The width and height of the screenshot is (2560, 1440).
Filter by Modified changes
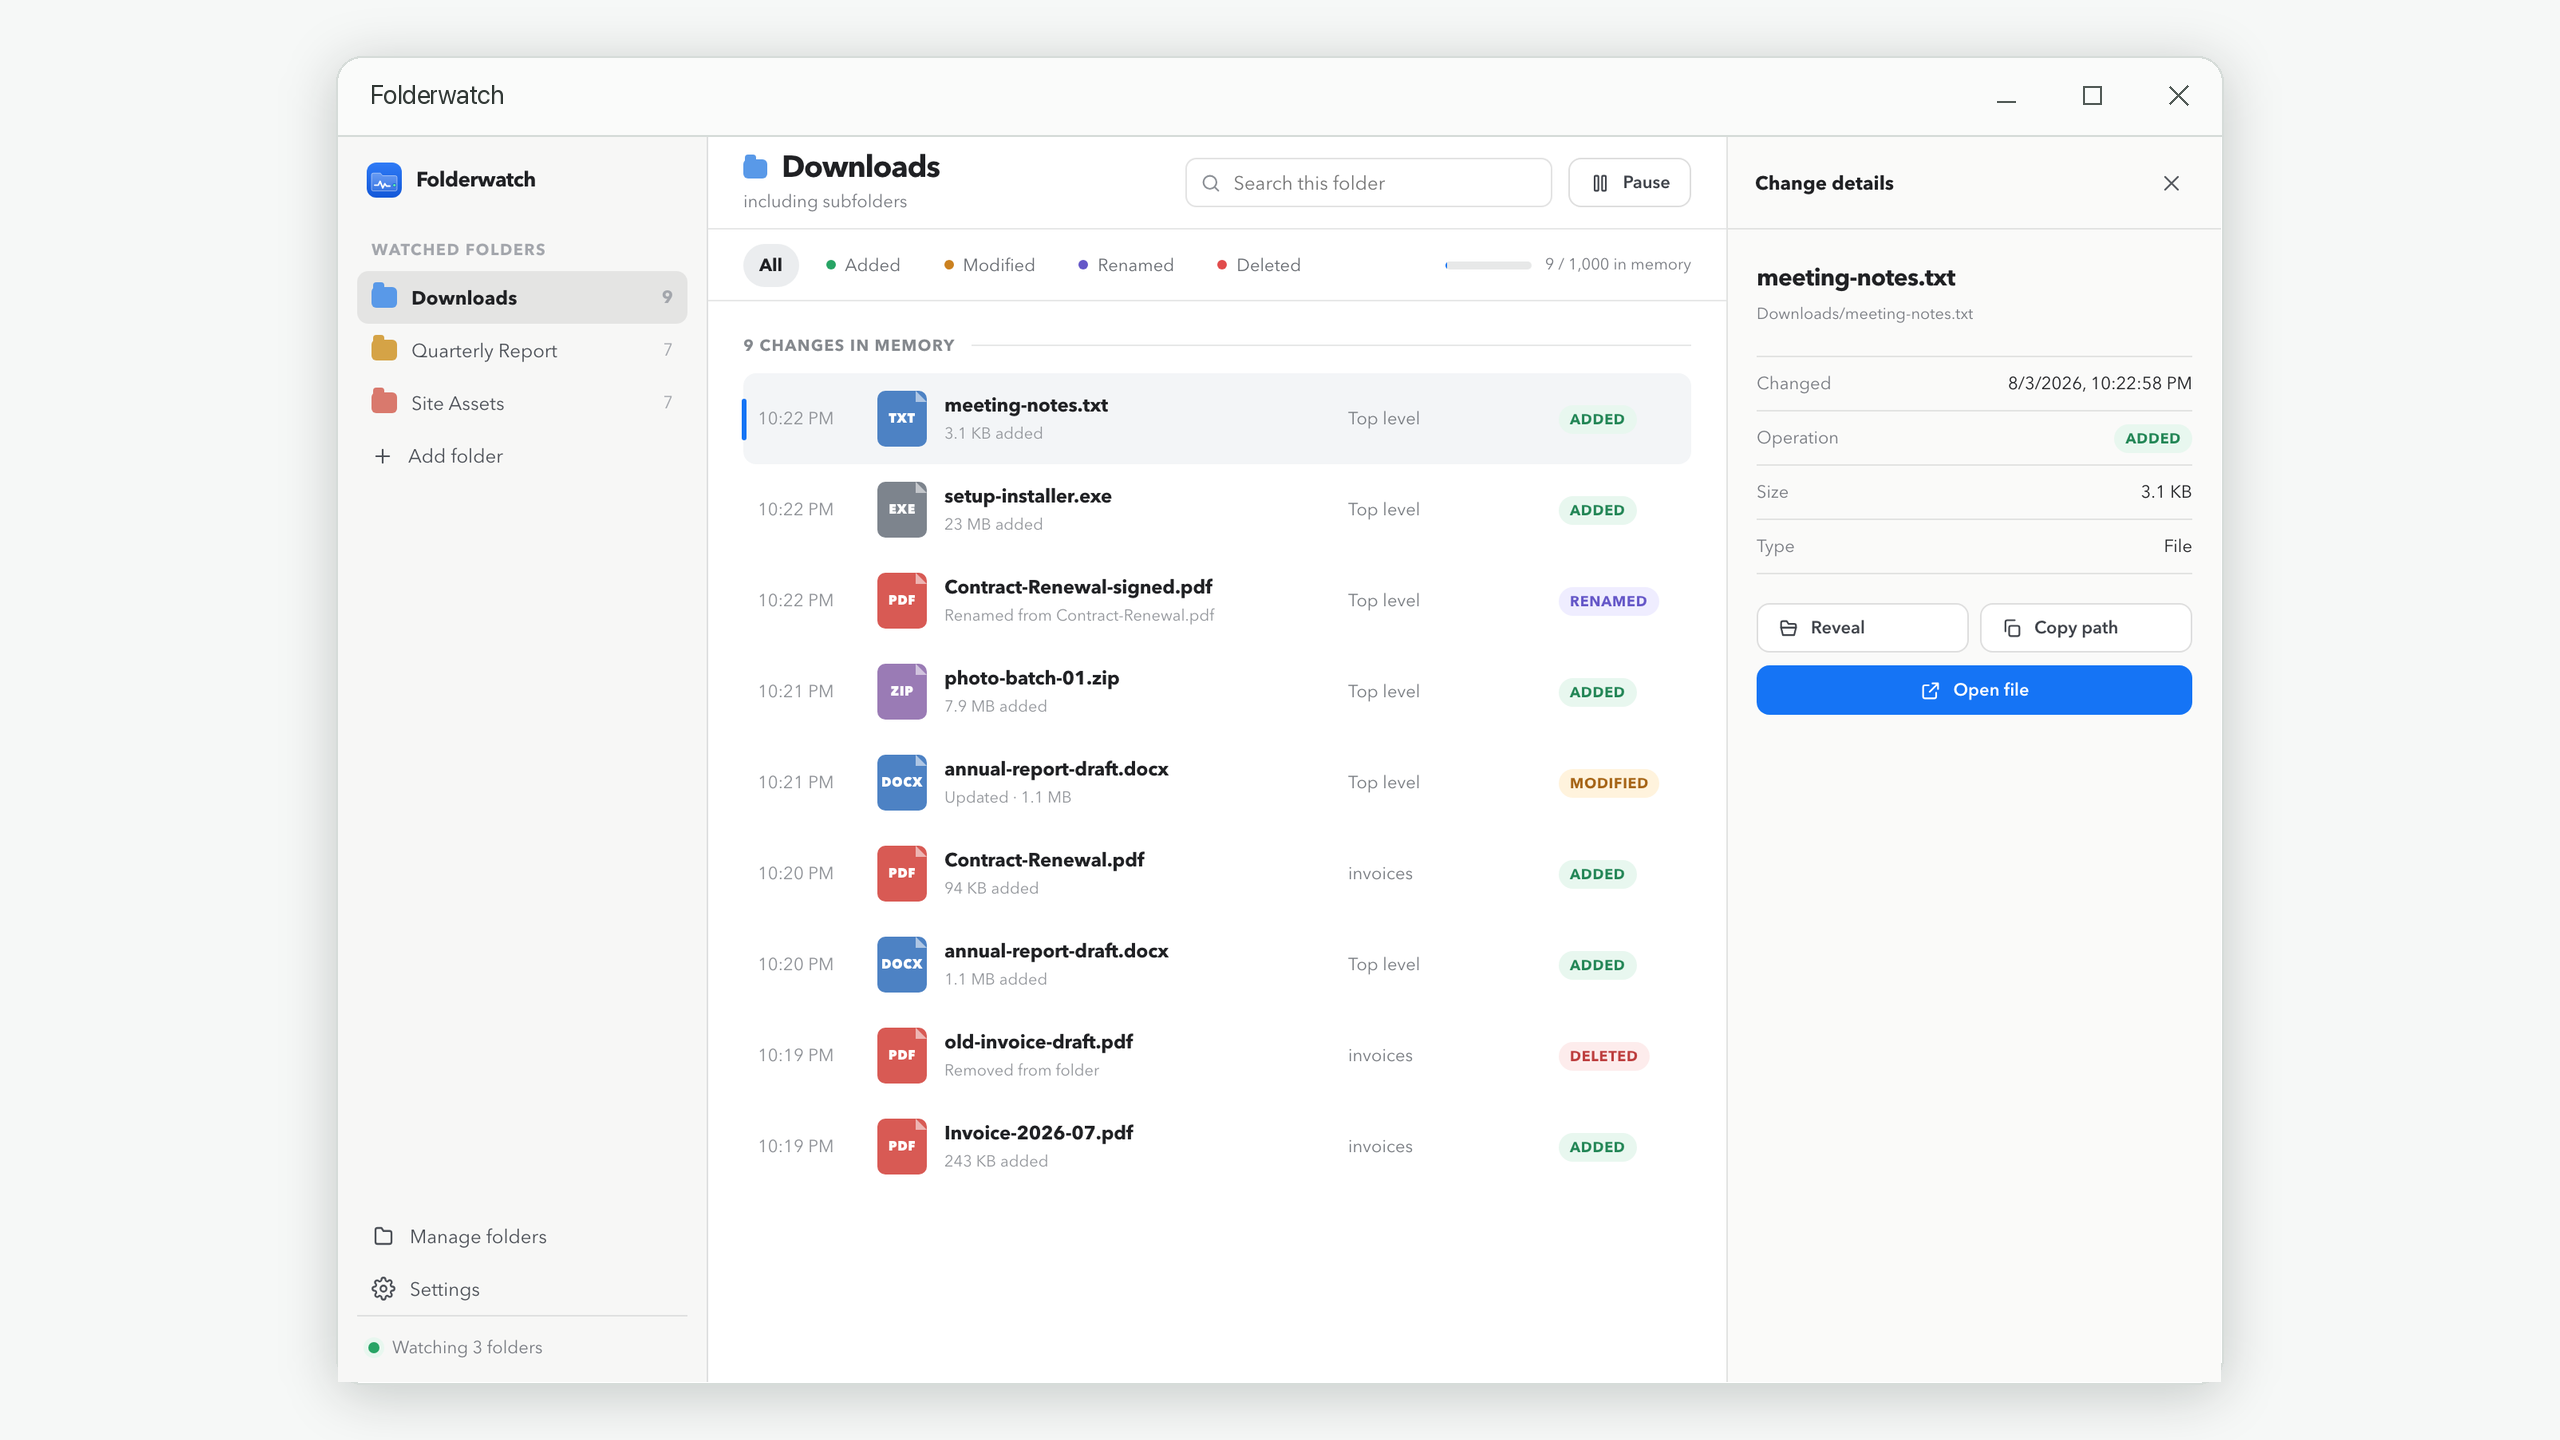pos(989,265)
